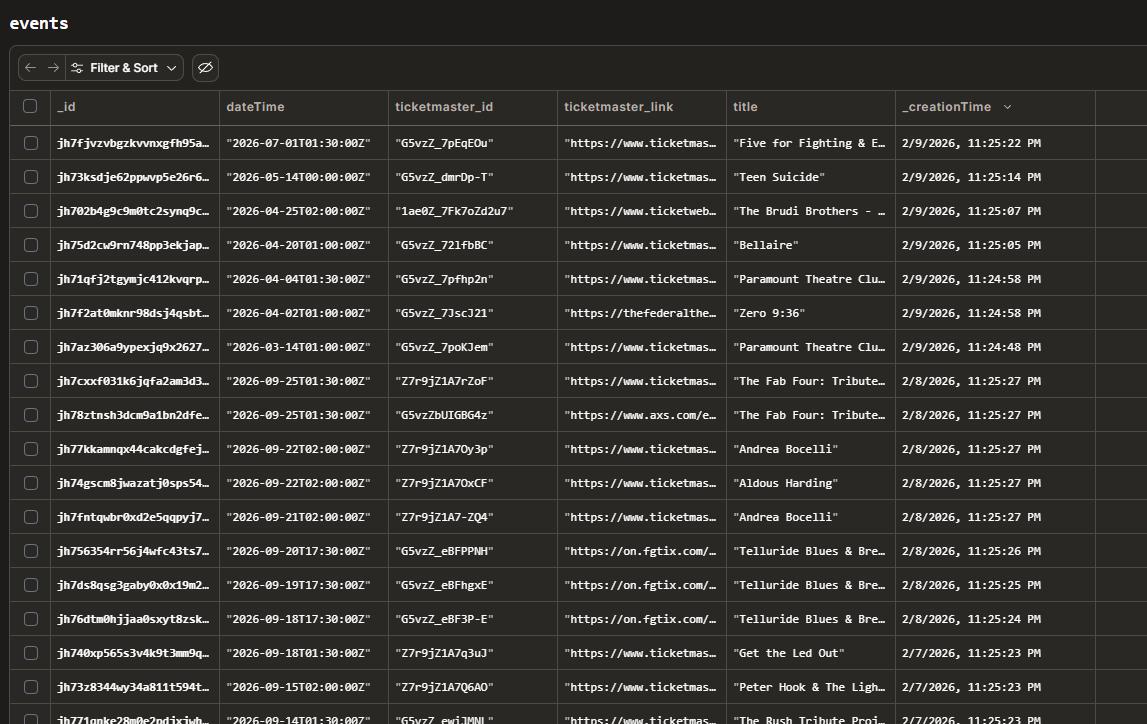Click the _id column header
1147x724 pixels.
point(135,108)
